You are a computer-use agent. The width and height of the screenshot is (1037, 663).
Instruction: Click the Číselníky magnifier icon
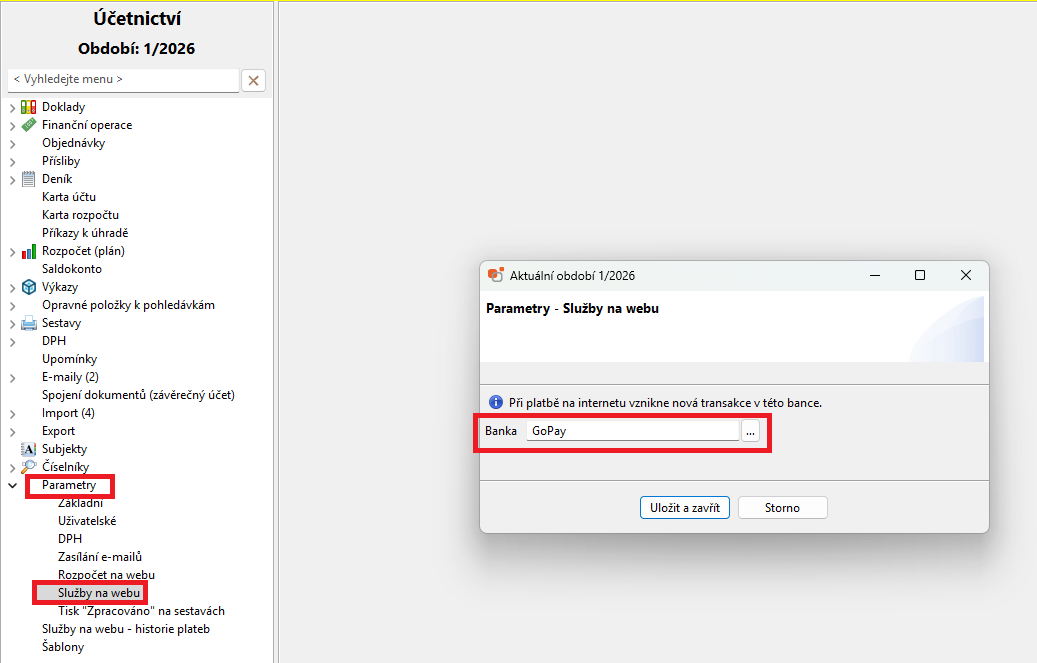[29, 467]
